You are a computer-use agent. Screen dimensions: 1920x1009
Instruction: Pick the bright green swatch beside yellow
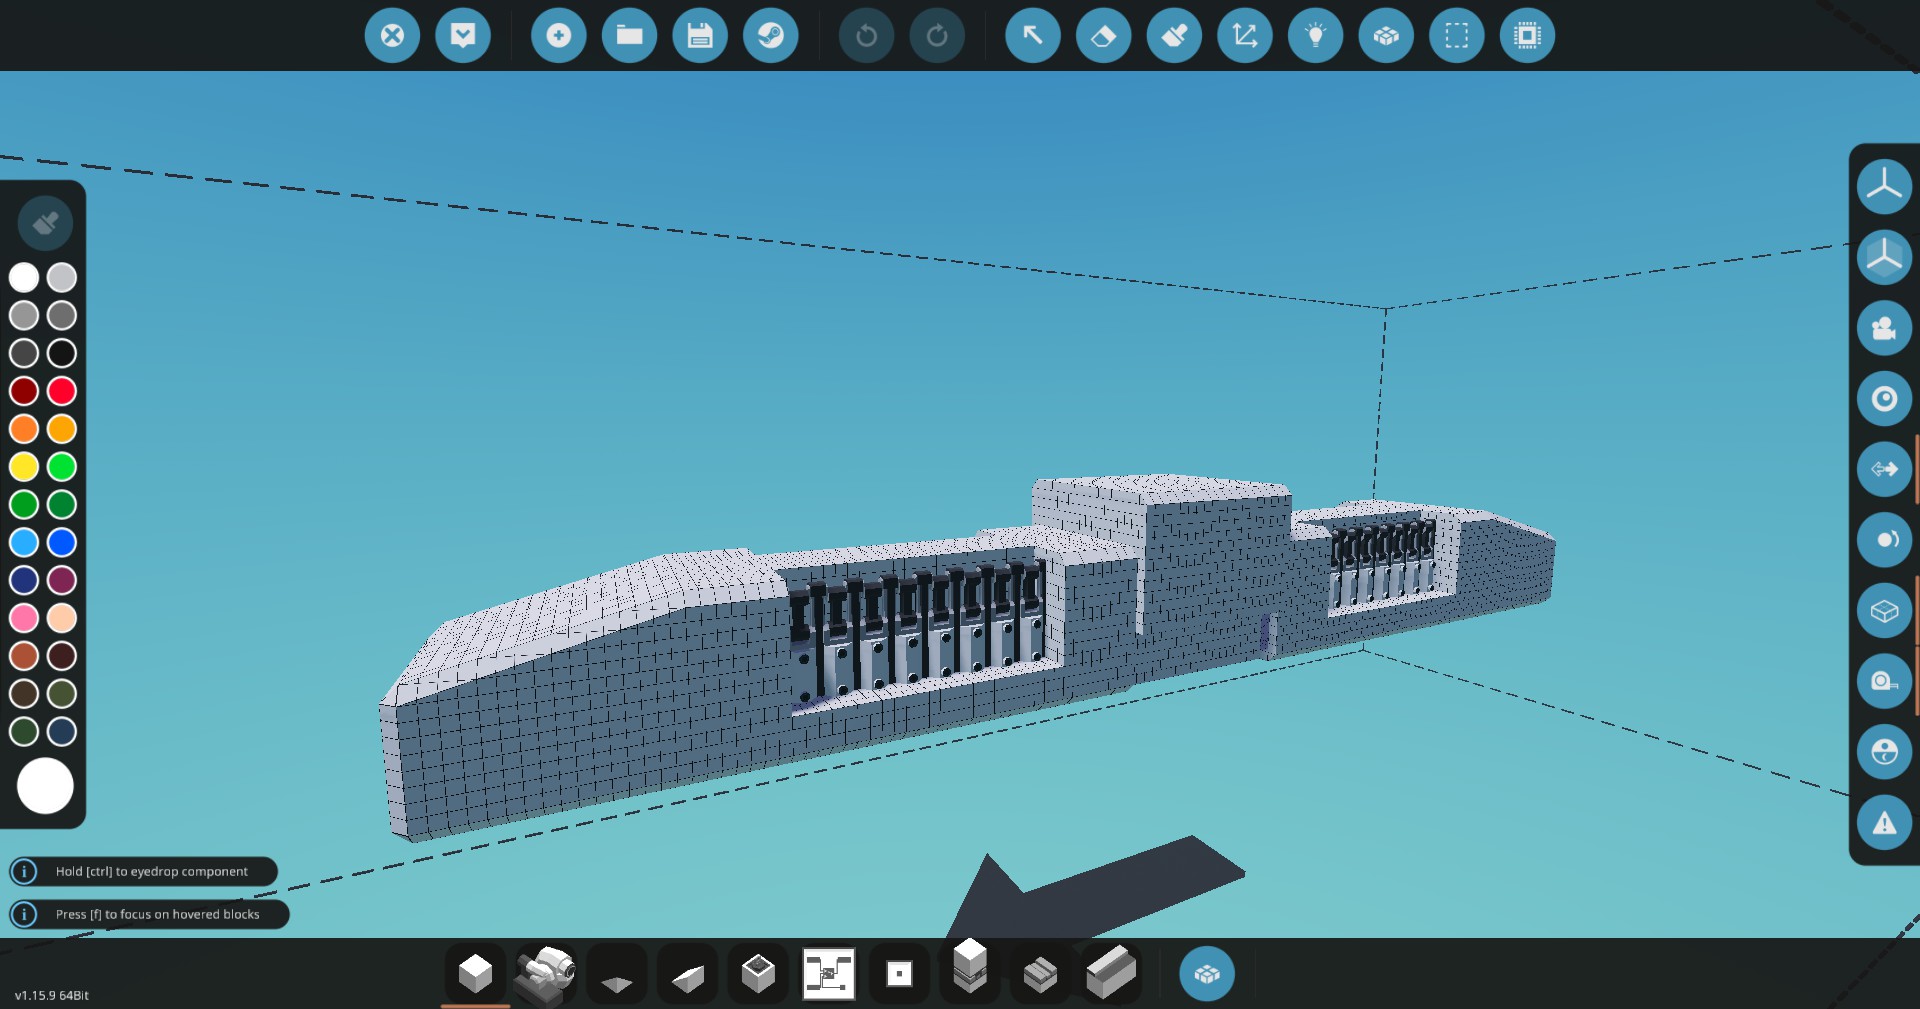click(62, 467)
